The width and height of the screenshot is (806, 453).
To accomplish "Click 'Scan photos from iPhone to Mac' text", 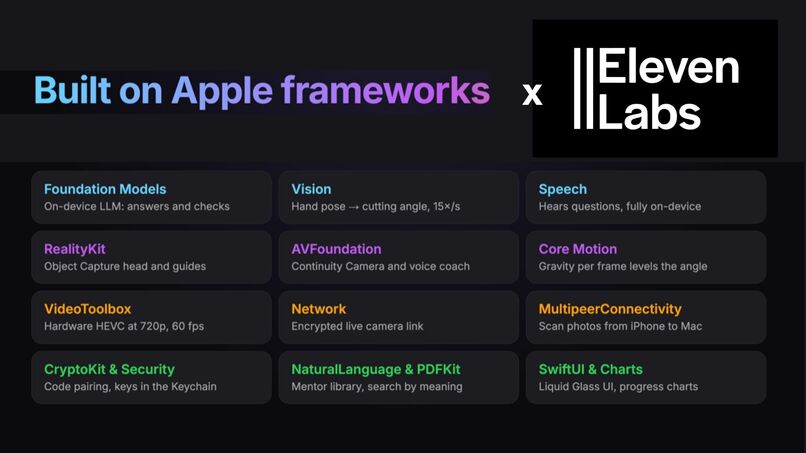I will tap(620, 326).
